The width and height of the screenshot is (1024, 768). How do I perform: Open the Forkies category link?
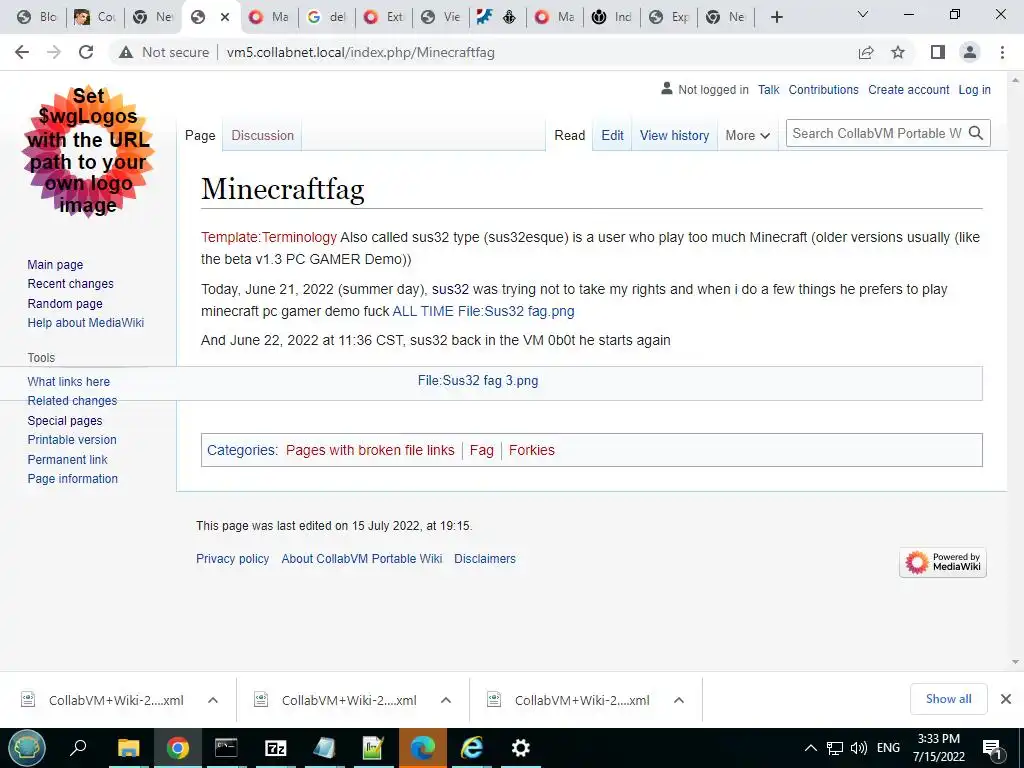click(532, 450)
